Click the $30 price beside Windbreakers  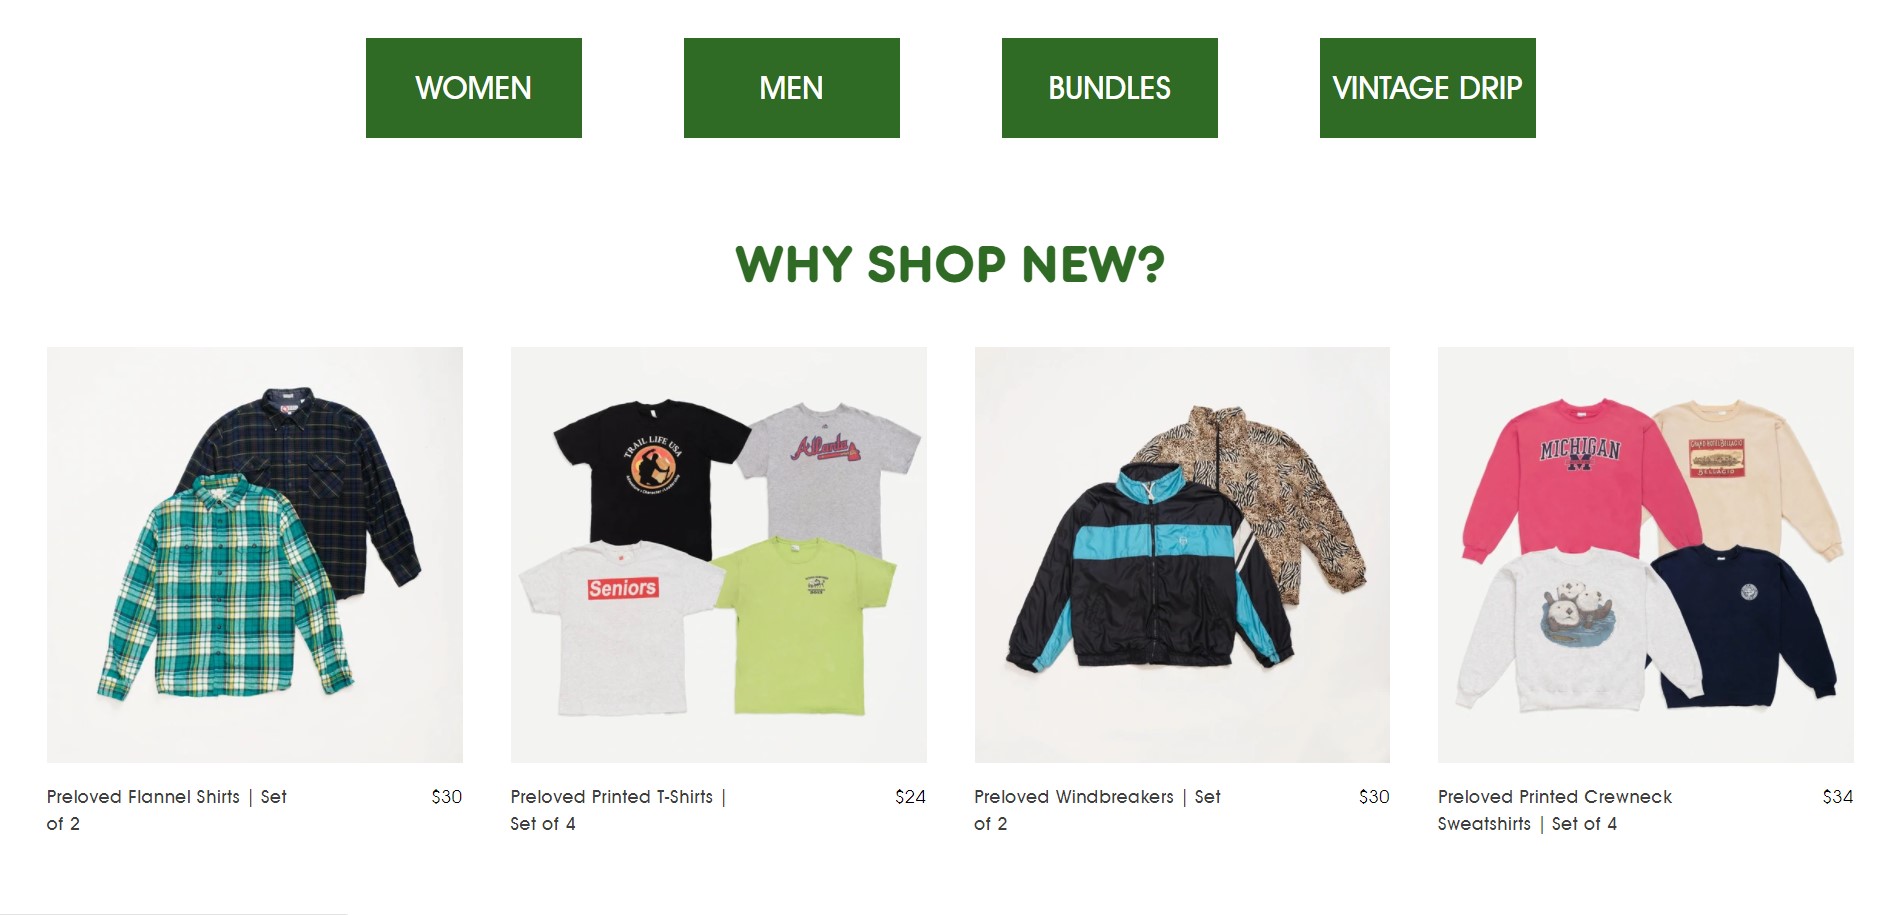[x=1374, y=797]
